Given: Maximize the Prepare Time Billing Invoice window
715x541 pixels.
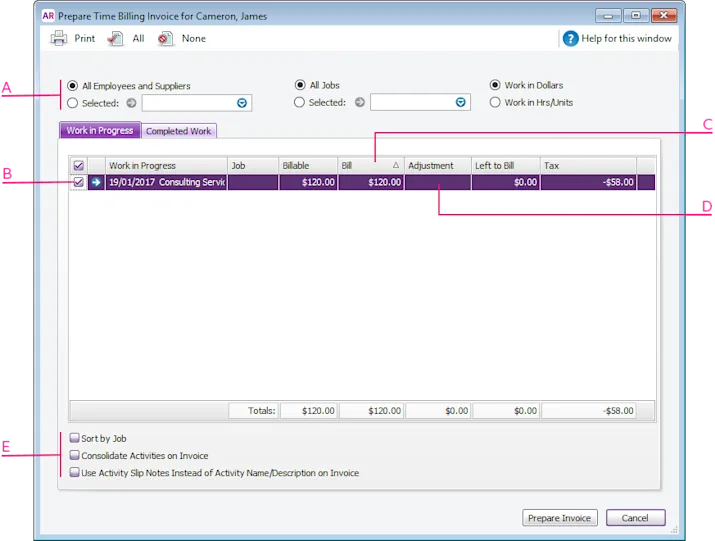Looking at the screenshot, I should (636, 16).
